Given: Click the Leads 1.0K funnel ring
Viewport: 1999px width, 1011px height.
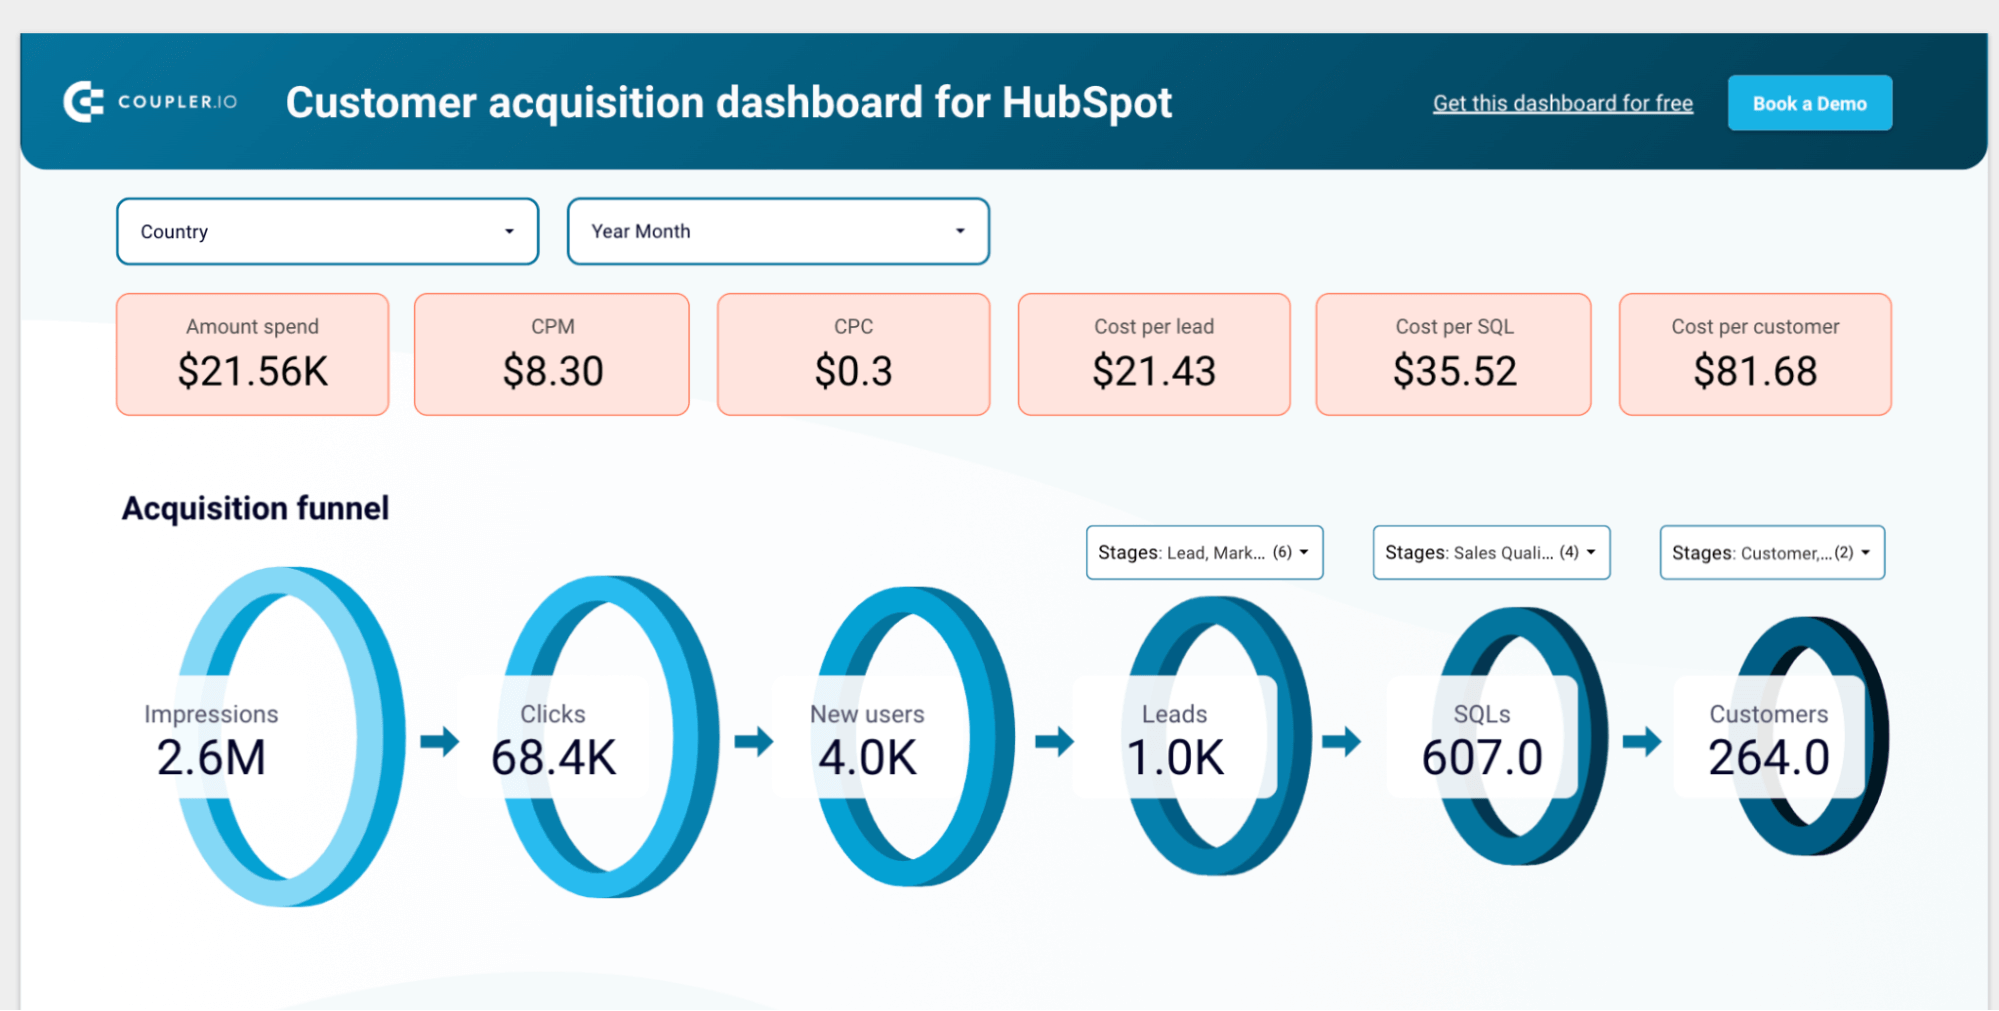Looking at the screenshot, I should (x=1218, y=737).
